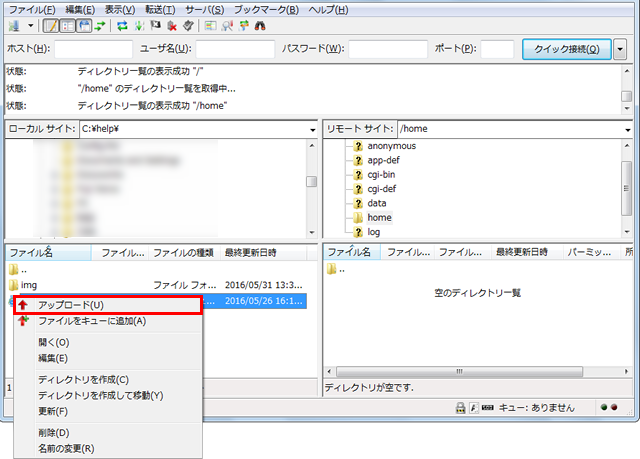The image size is (640, 459).
Task: Toggle directory comparison magnifier icon
Action: pyautogui.click(x=227, y=26)
